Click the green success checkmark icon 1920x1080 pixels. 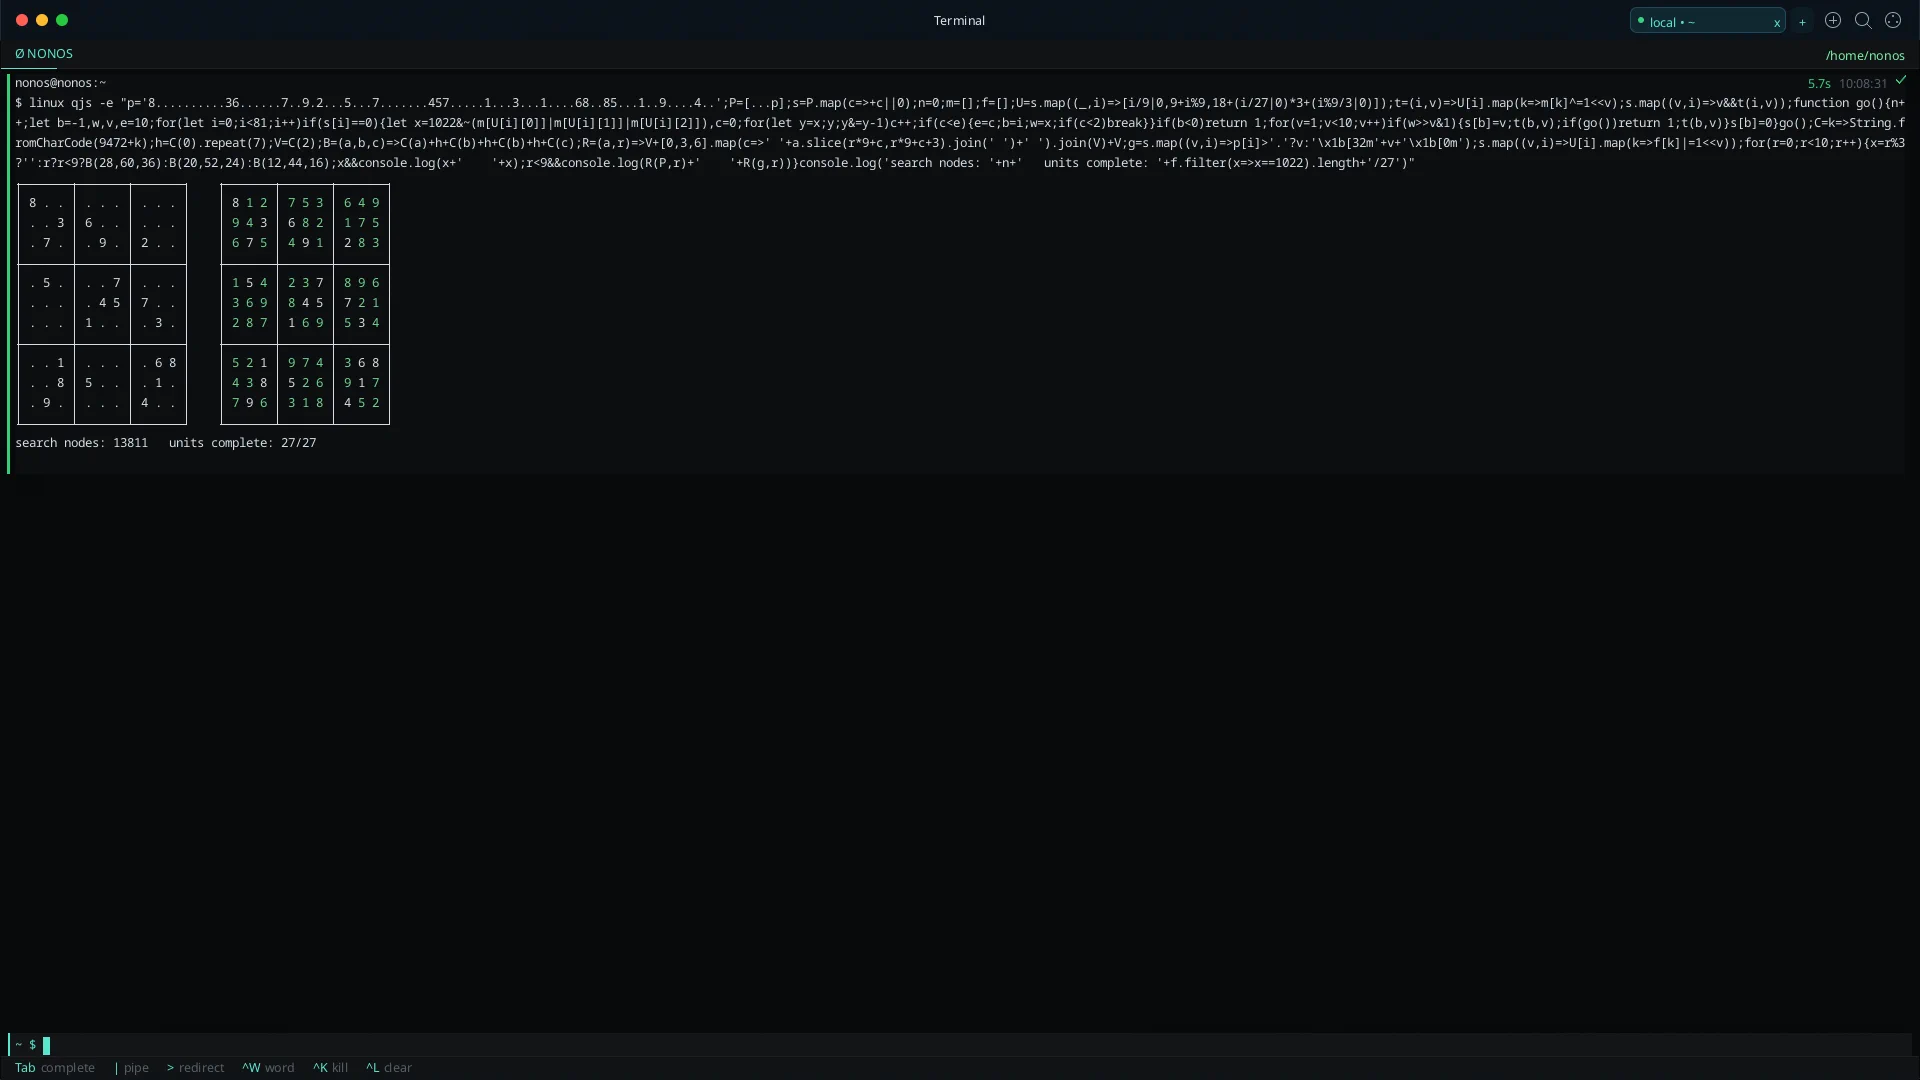(1900, 80)
